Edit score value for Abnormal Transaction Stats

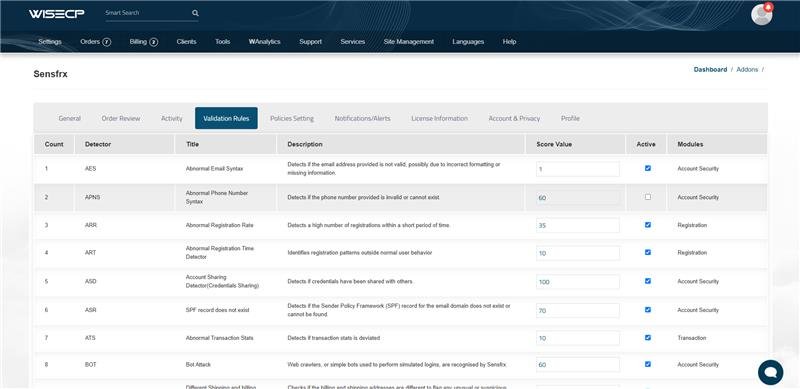pos(578,338)
